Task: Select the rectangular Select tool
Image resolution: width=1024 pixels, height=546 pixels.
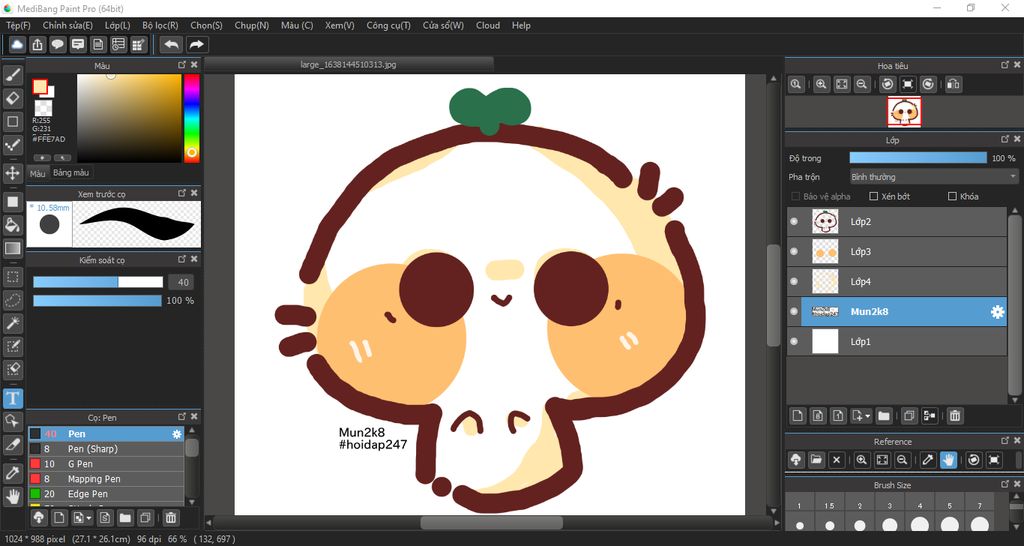Action: tap(12, 277)
